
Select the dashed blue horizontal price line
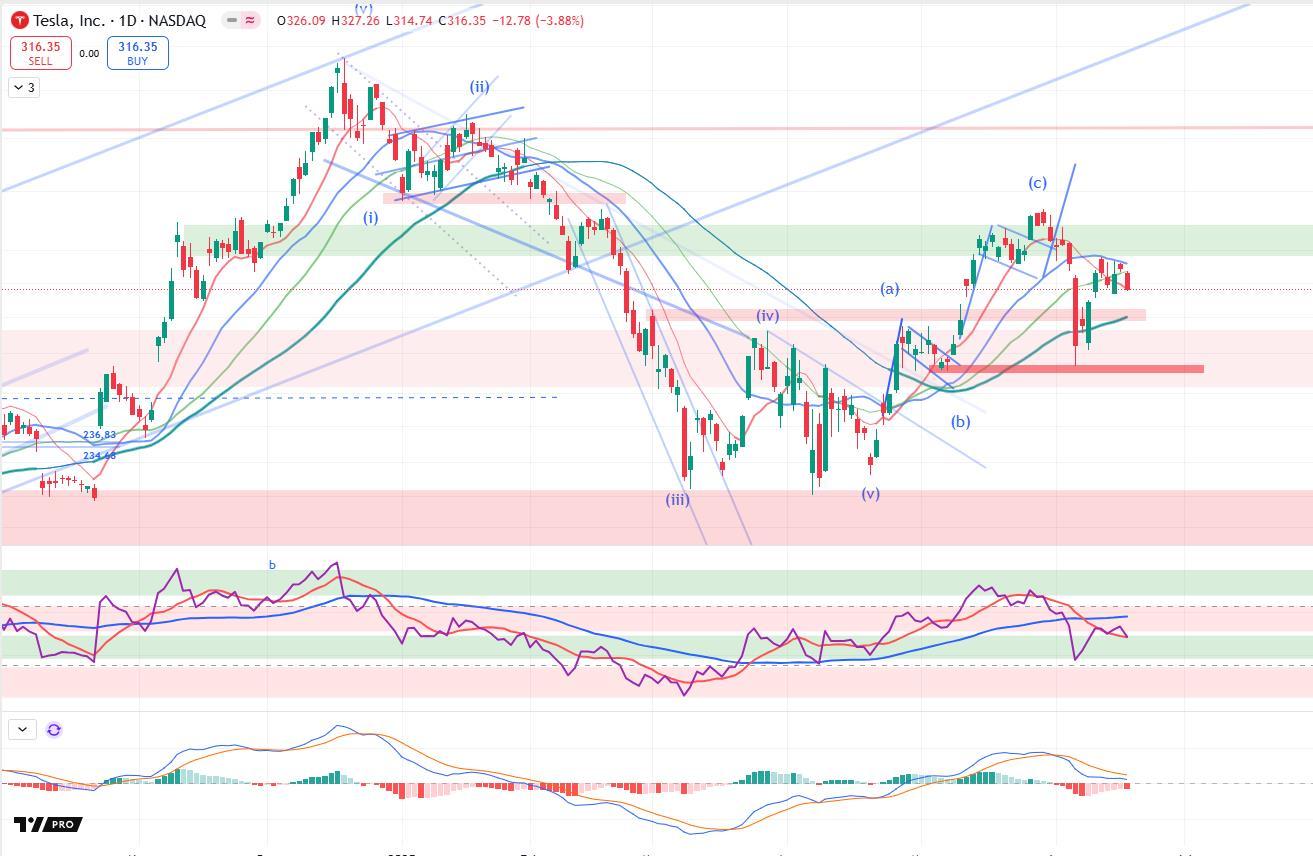(x=279, y=398)
